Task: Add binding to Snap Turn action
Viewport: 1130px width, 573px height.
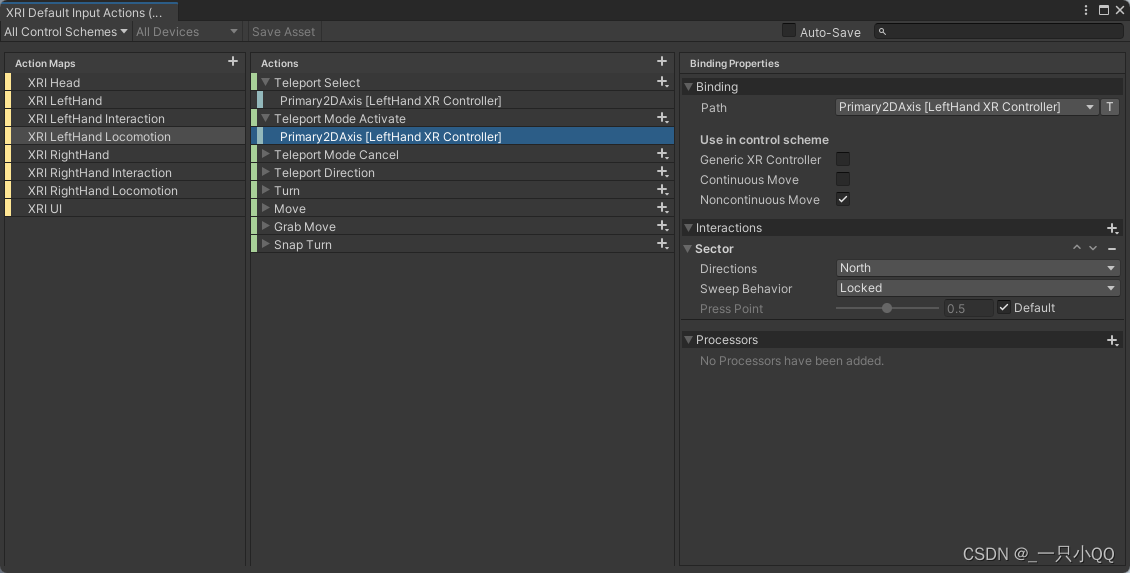Action: (x=662, y=244)
